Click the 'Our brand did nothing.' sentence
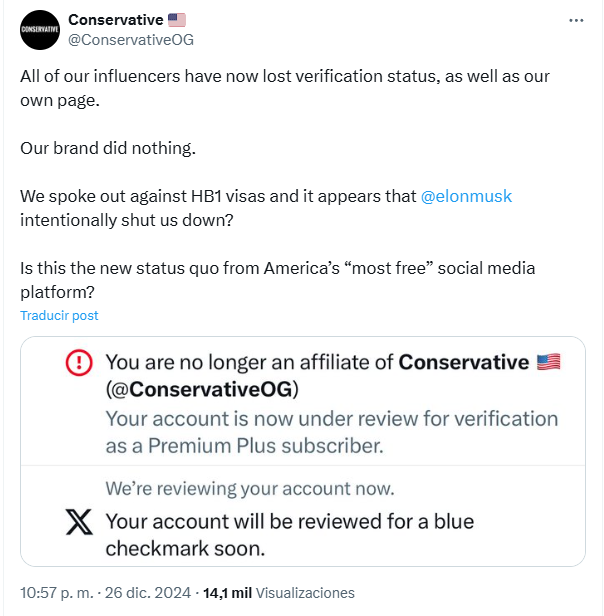 [x=108, y=148]
